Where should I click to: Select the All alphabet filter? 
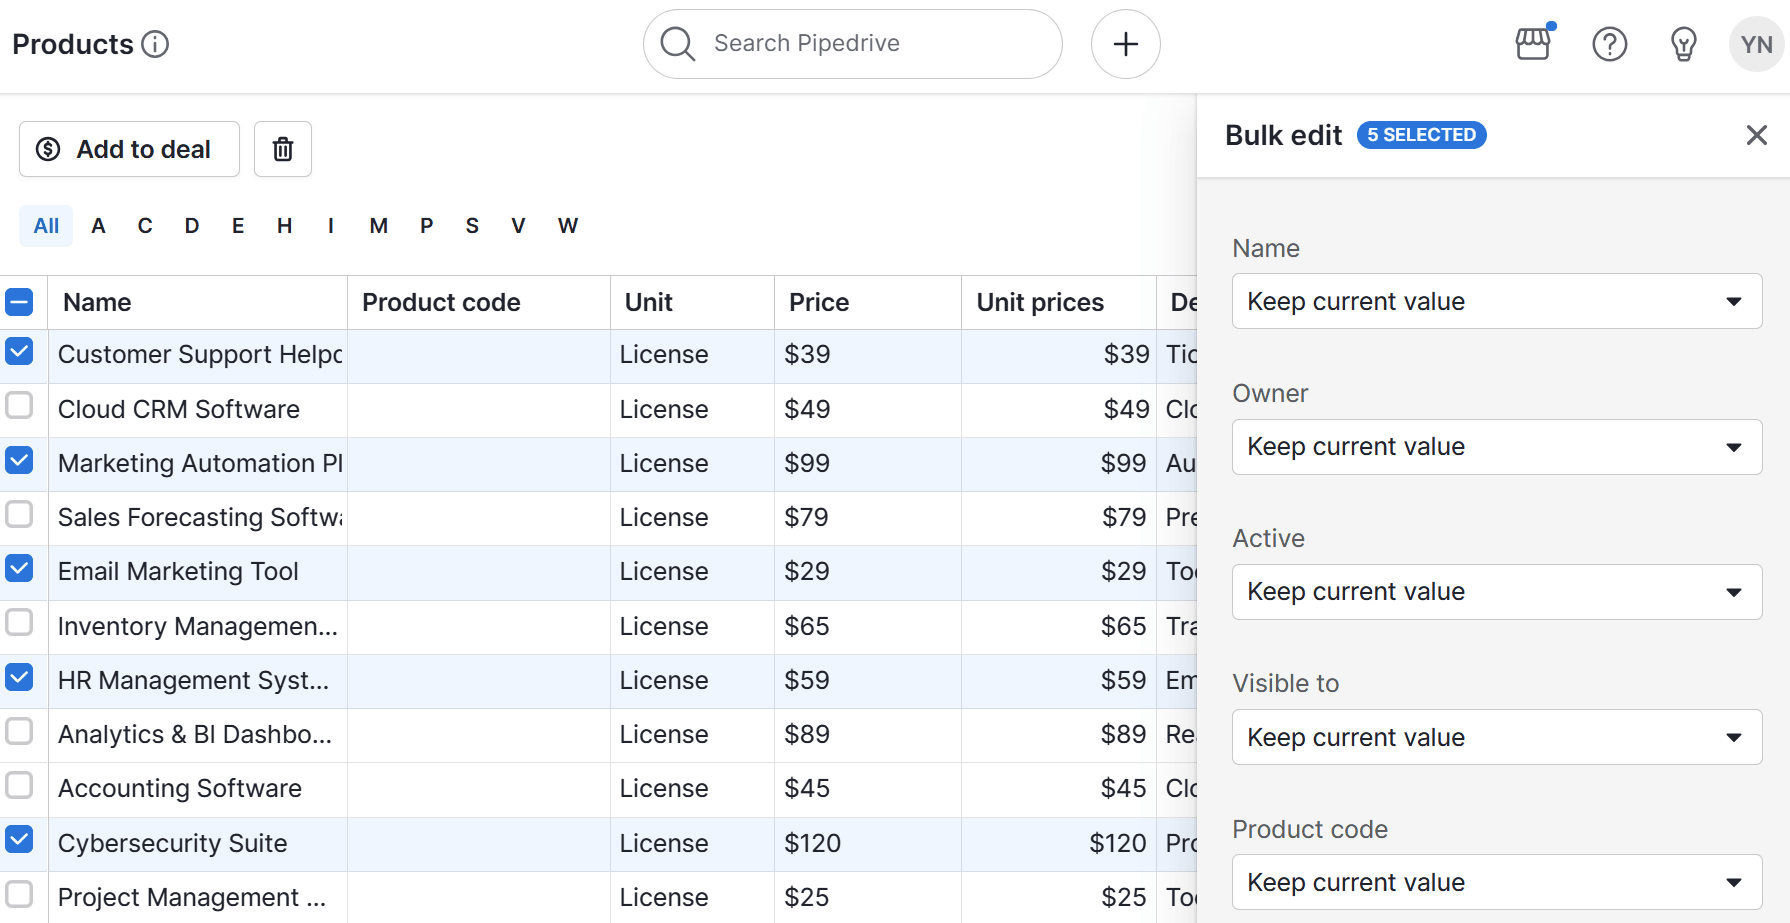pyautogui.click(x=46, y=226)
